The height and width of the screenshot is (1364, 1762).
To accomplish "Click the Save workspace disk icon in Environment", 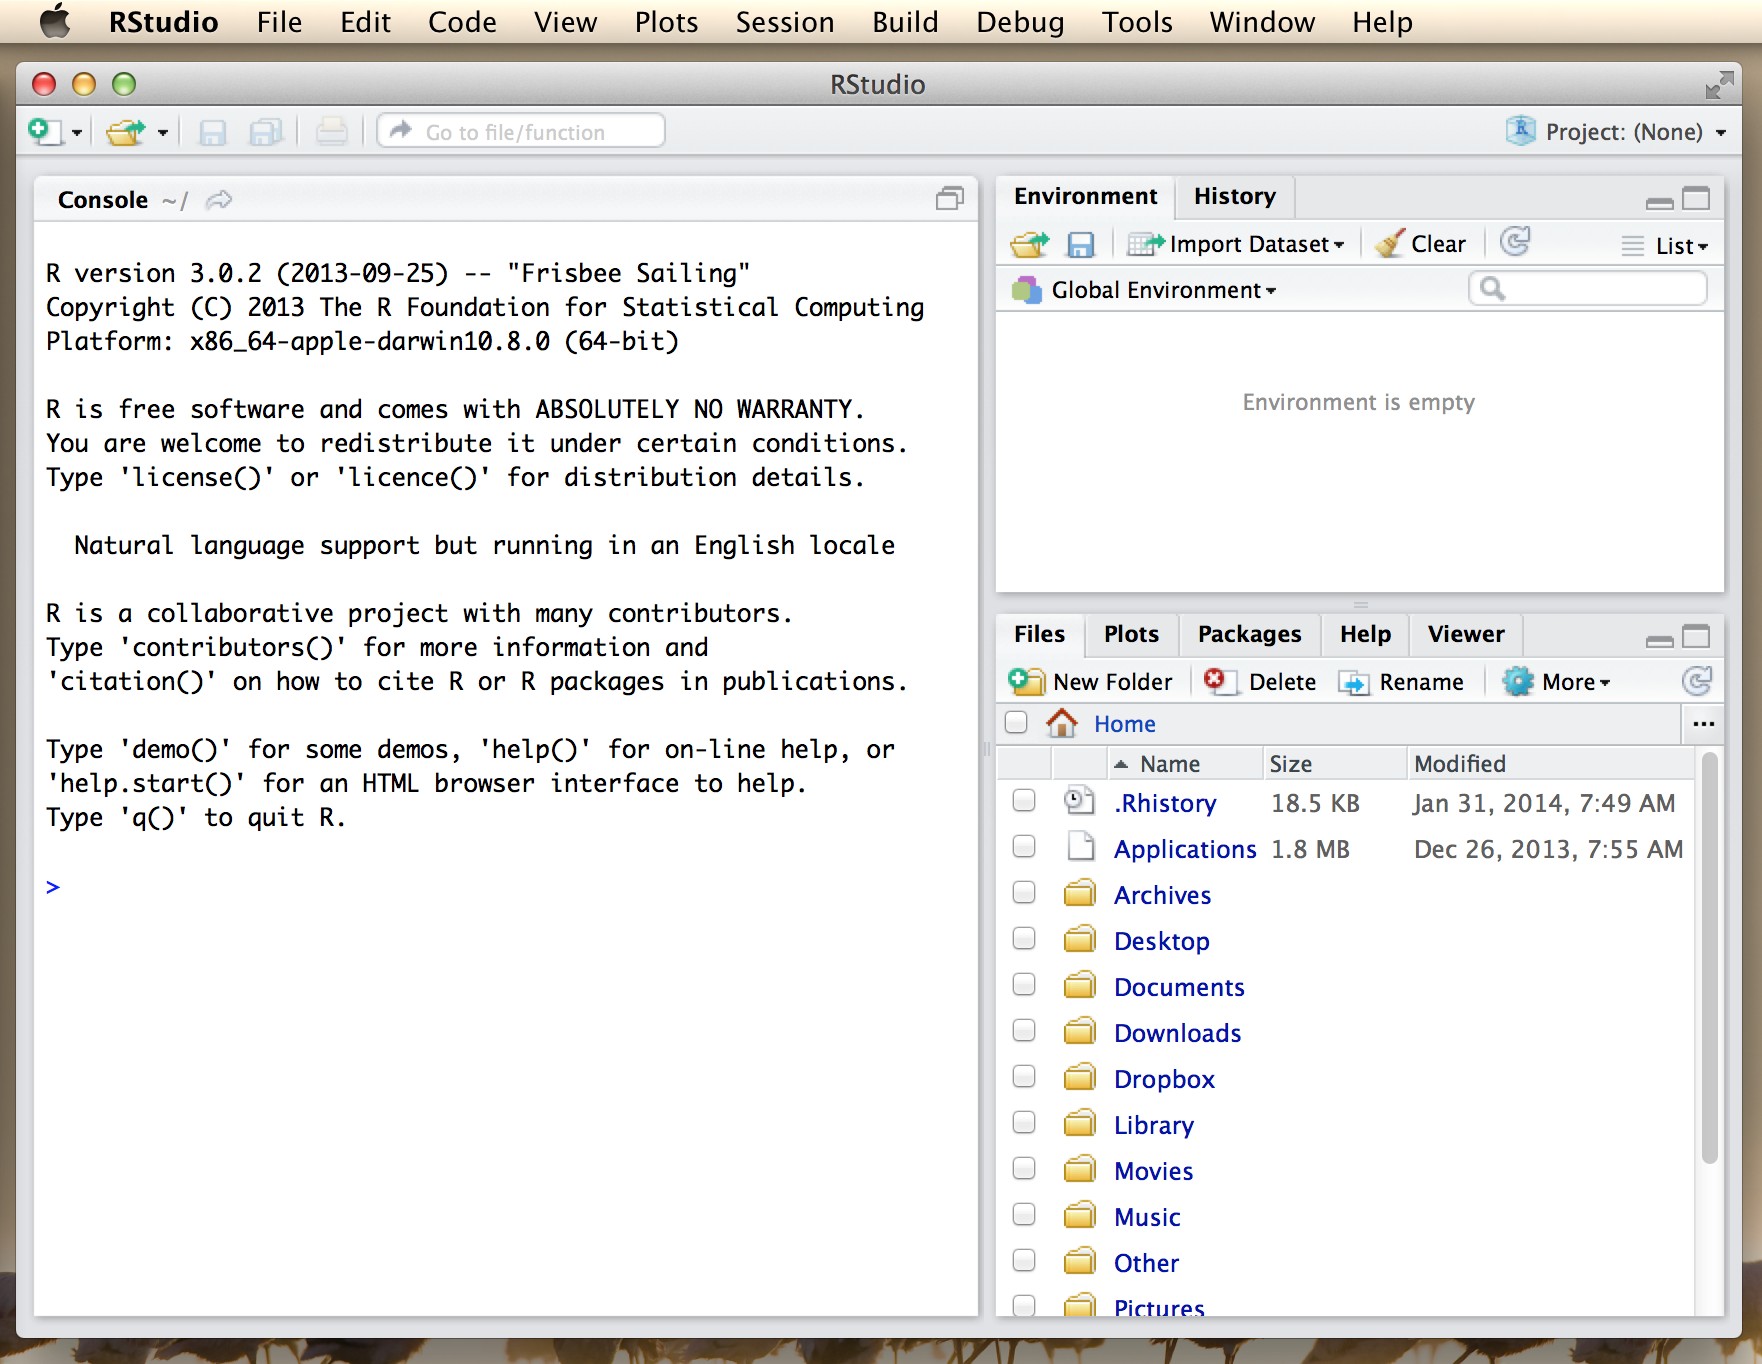I will pos(1081,244).
